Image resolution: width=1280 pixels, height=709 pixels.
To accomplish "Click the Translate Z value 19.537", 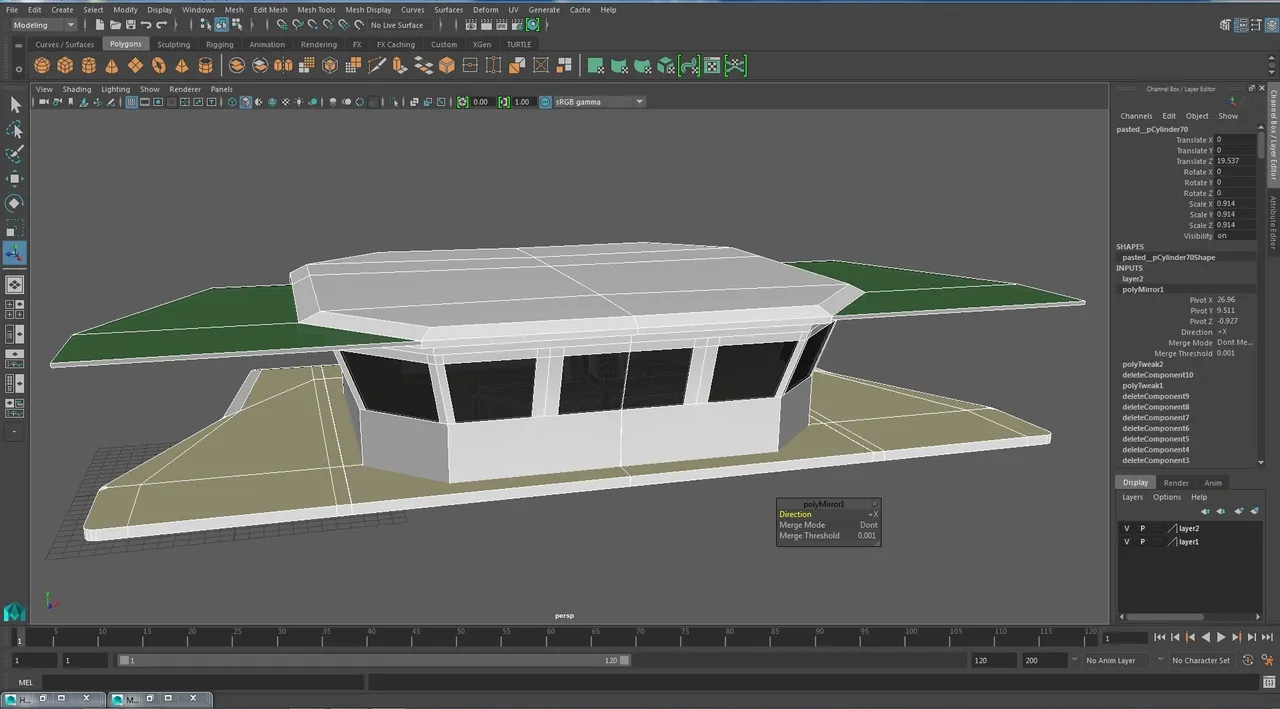I will [1235, 161].
